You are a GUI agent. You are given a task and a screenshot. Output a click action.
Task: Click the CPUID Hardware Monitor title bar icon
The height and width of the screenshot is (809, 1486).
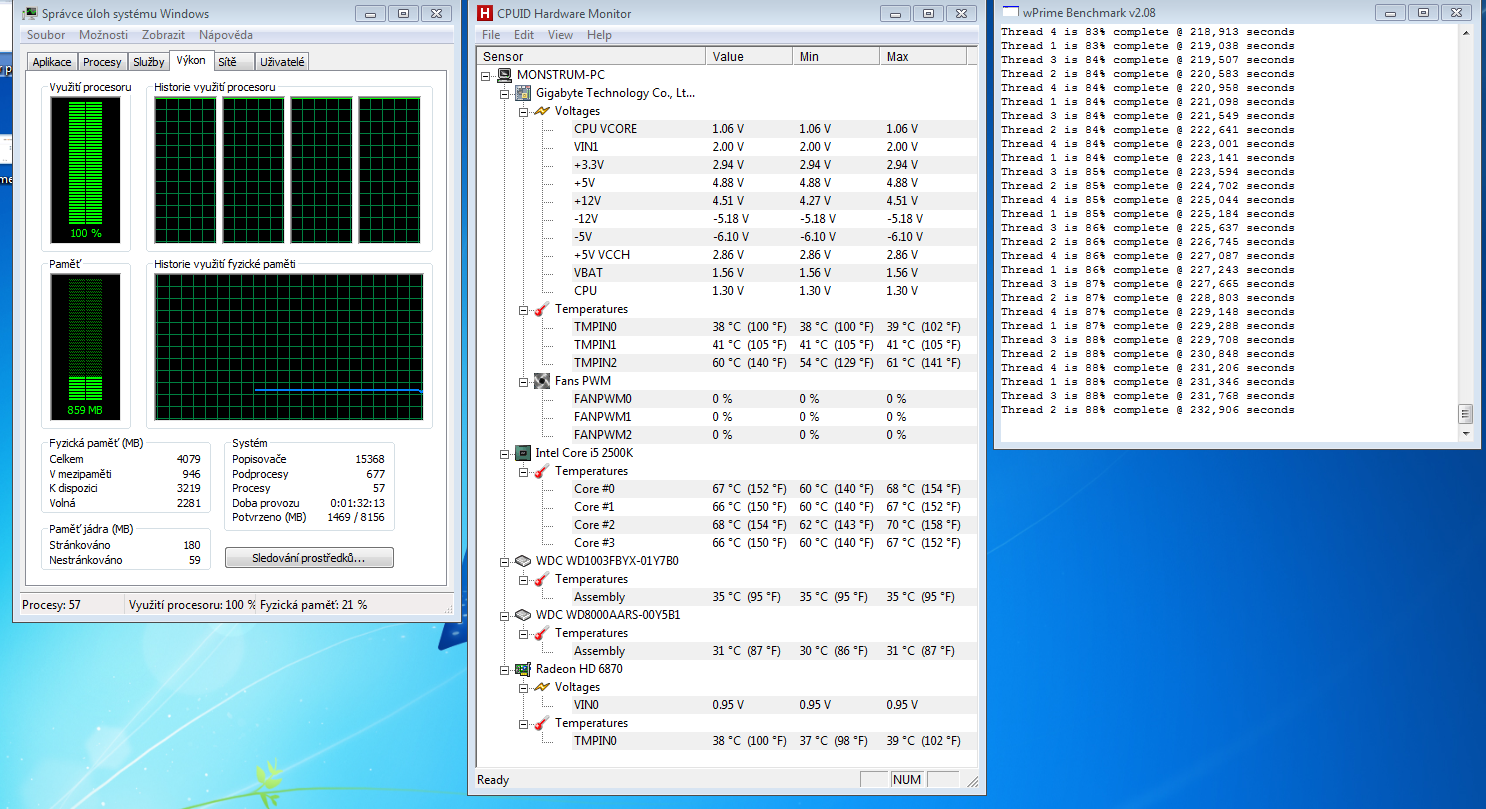485,14
